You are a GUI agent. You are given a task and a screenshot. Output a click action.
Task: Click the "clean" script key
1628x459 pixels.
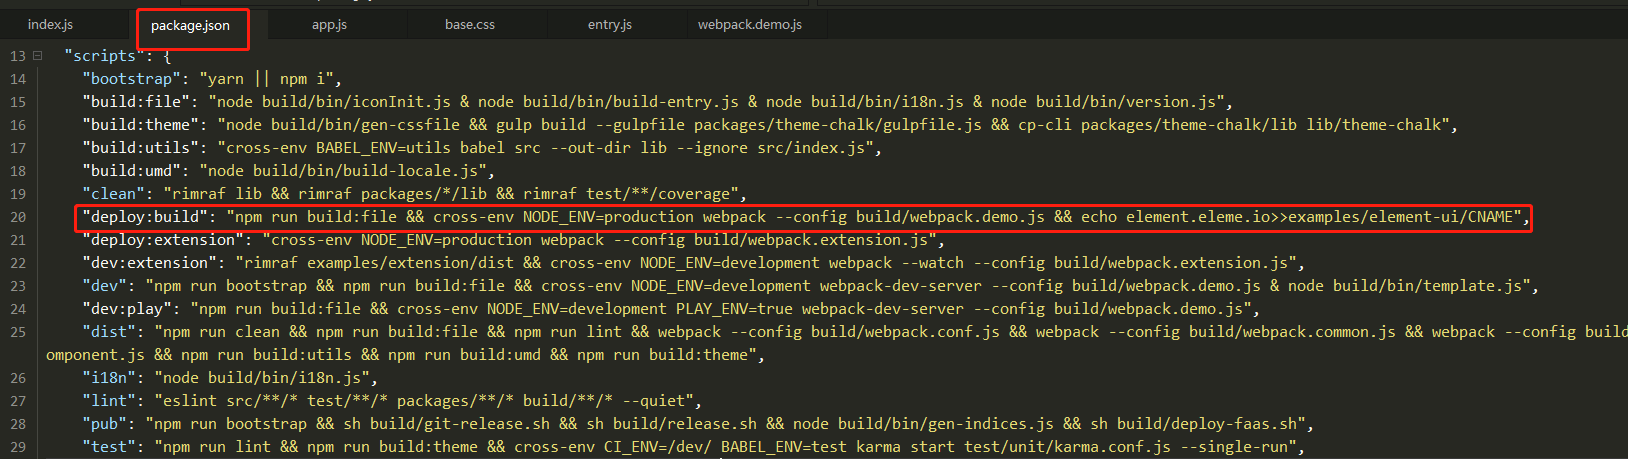coord(114,194)
